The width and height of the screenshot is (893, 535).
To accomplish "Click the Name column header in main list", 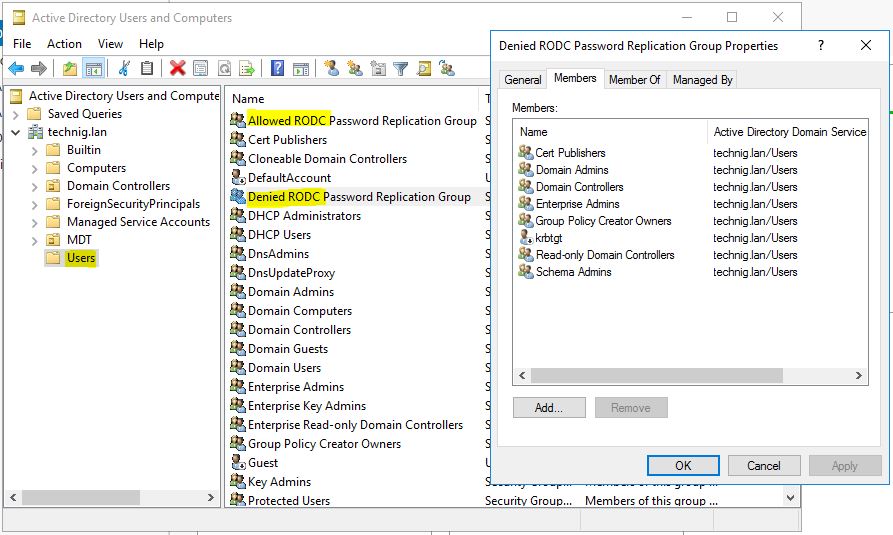I will (353, 99).
